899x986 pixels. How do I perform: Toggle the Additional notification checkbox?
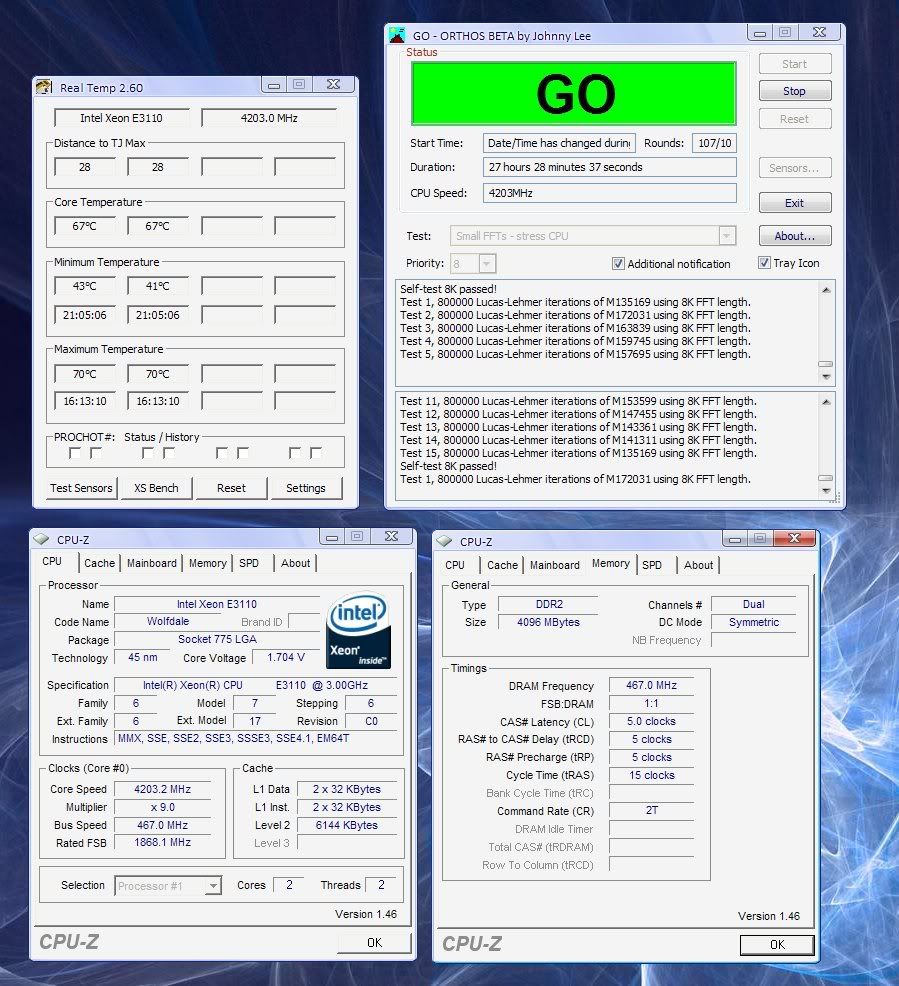pos(618,263)
